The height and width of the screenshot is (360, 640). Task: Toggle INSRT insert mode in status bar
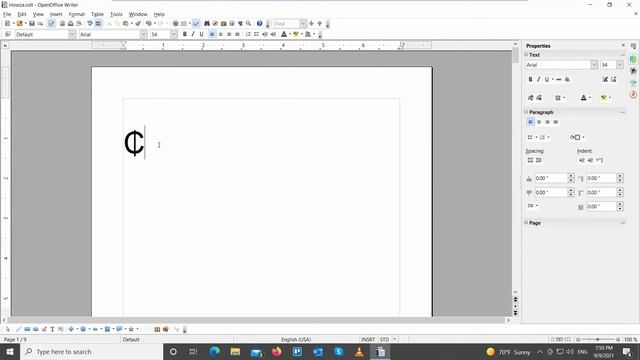coord(368,340)
